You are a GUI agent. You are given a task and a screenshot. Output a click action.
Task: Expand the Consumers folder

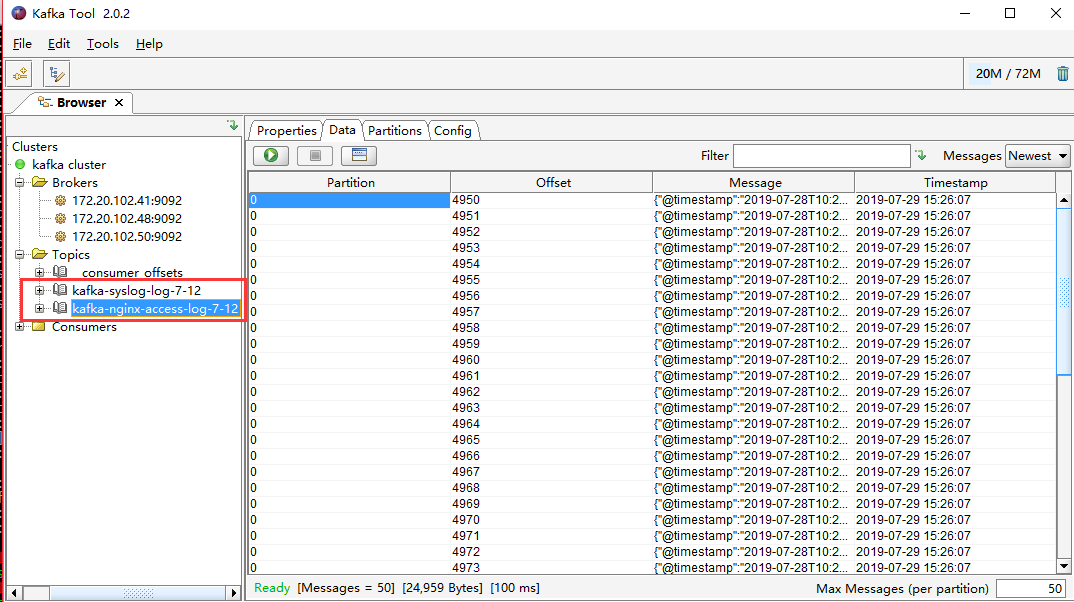(21, 327)
